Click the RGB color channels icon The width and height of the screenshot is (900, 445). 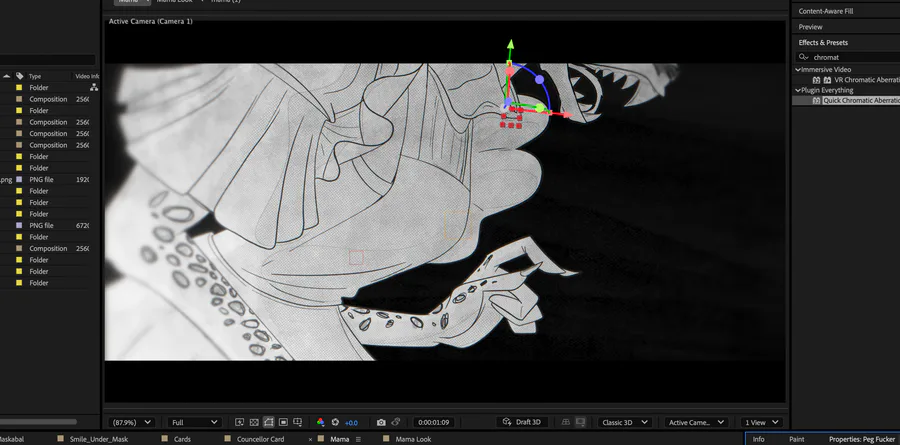(320, 422)
